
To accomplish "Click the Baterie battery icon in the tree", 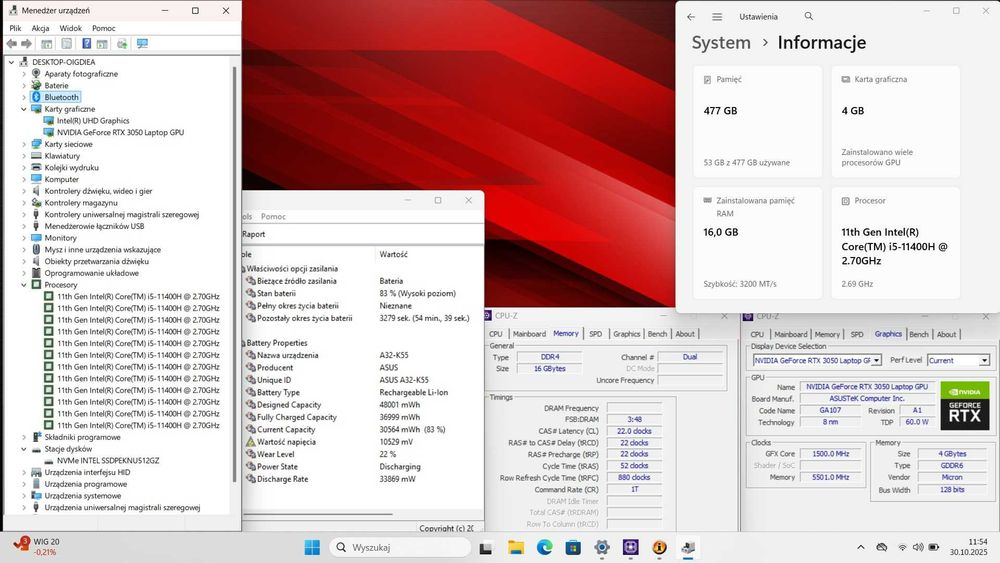I will point(36,85).
